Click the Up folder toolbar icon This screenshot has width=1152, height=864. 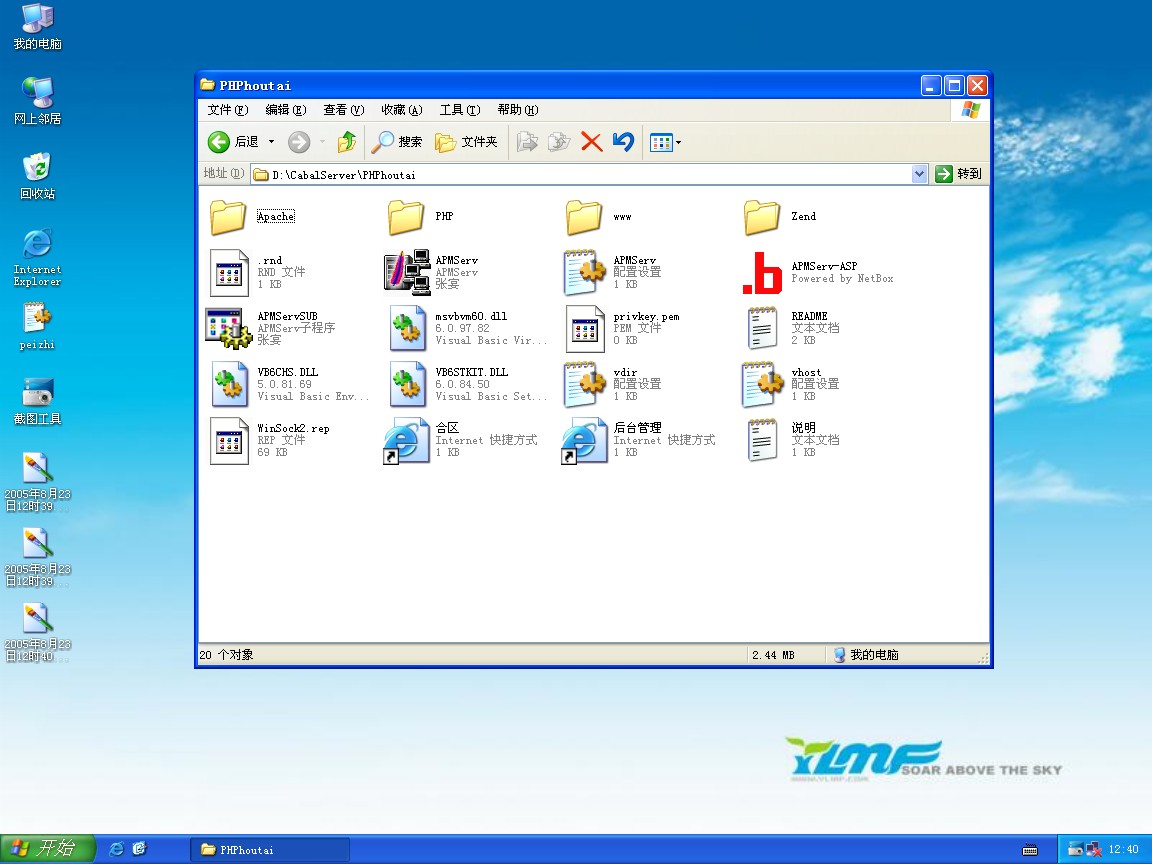347,142
